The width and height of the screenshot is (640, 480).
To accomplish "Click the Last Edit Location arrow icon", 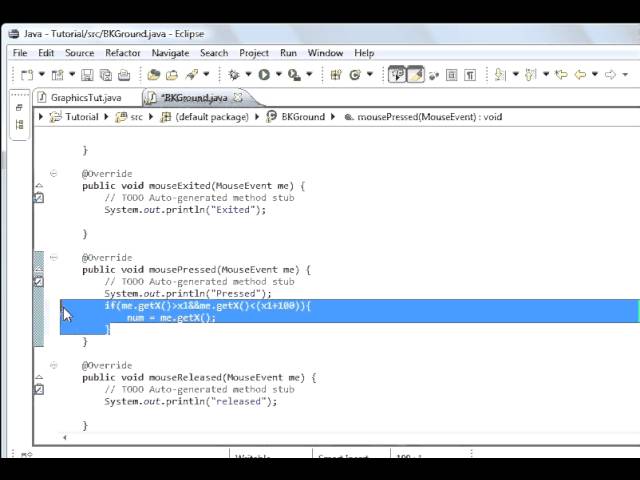I will tap(562, 75).
